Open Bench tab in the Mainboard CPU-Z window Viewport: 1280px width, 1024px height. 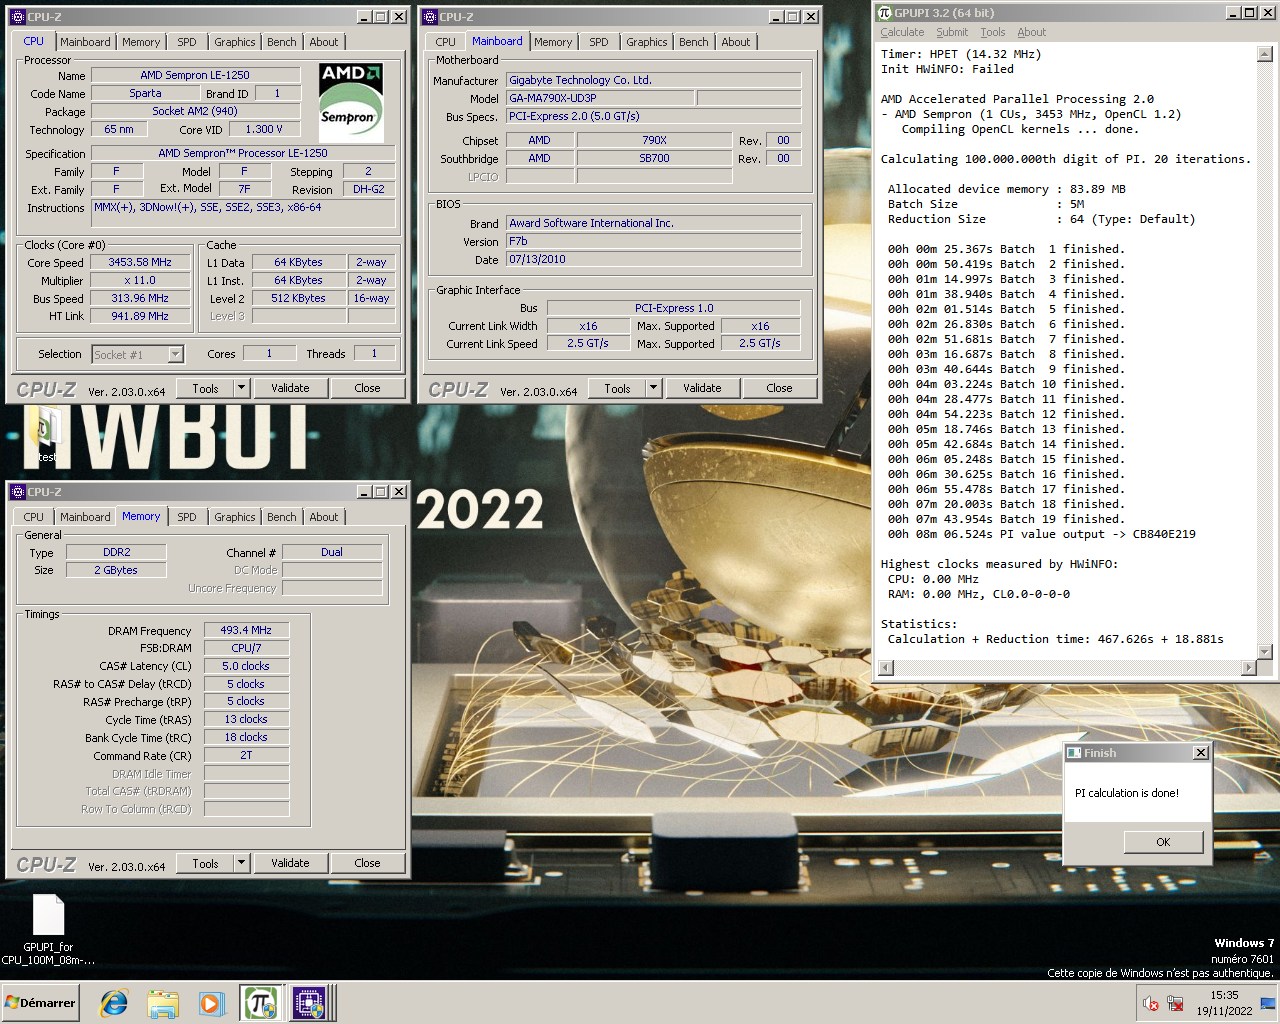point(694,42)
